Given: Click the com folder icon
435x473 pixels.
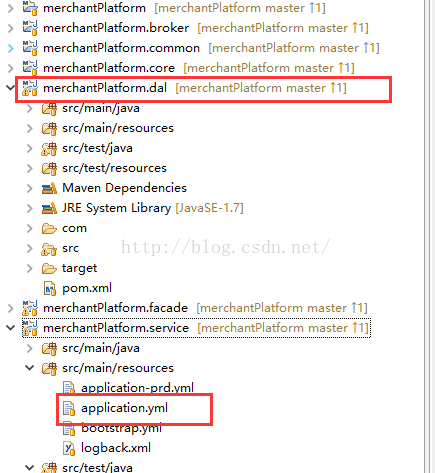Looking at the screenshot, I should [49, 228].
